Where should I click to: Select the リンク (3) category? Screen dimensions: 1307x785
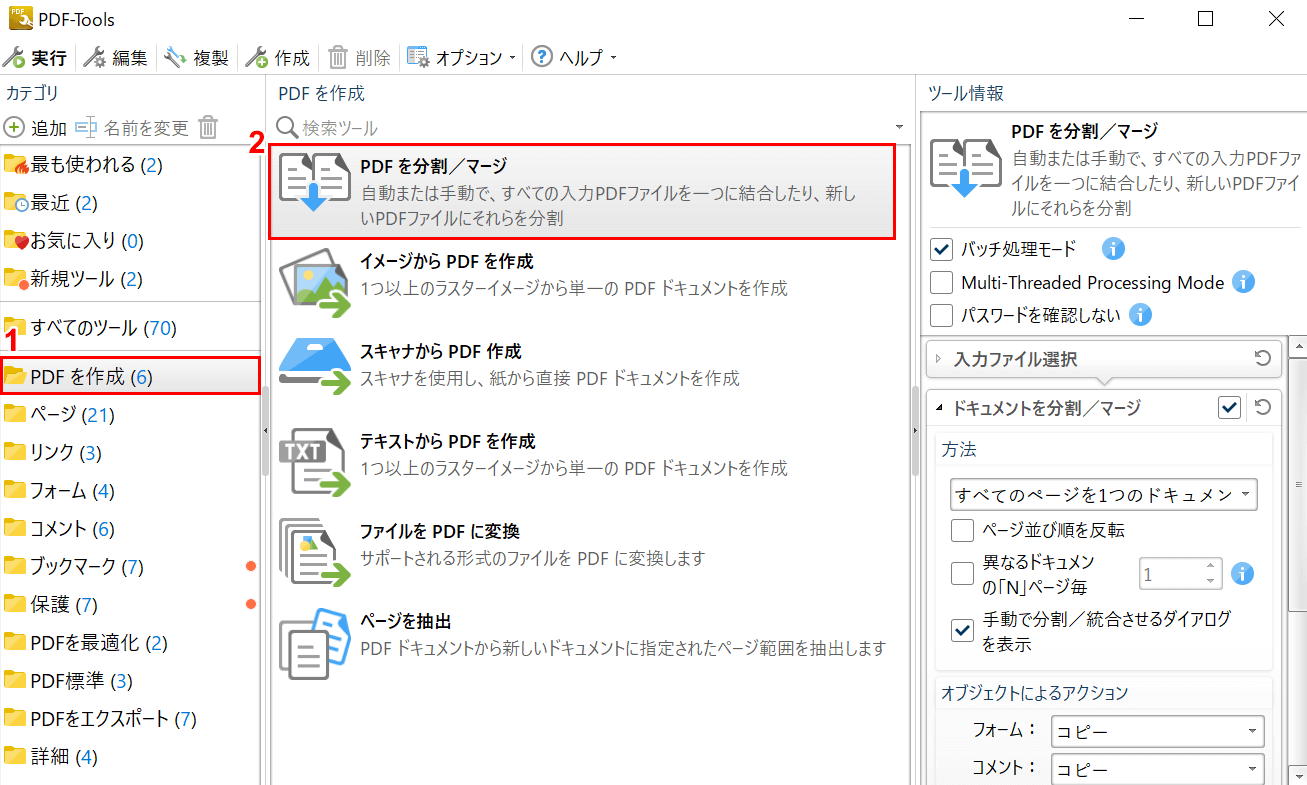pos(130,453)
